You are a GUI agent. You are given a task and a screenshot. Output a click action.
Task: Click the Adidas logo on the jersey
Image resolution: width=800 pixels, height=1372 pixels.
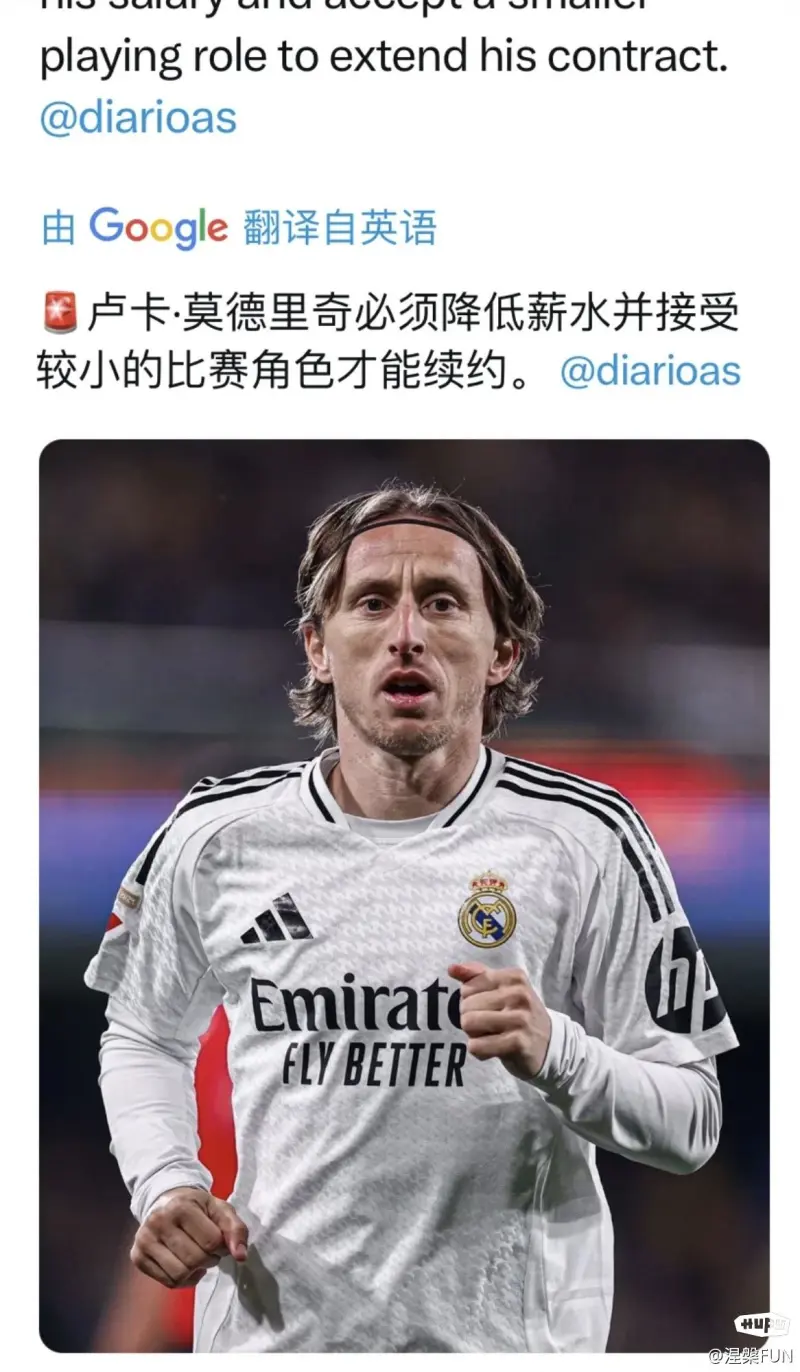tap(277, 918)
